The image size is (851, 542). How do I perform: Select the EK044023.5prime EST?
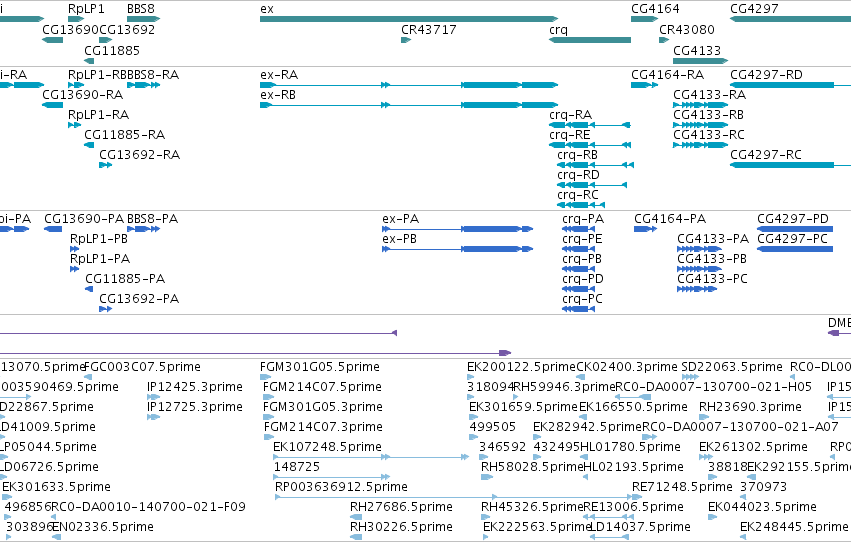pos(713,517)
